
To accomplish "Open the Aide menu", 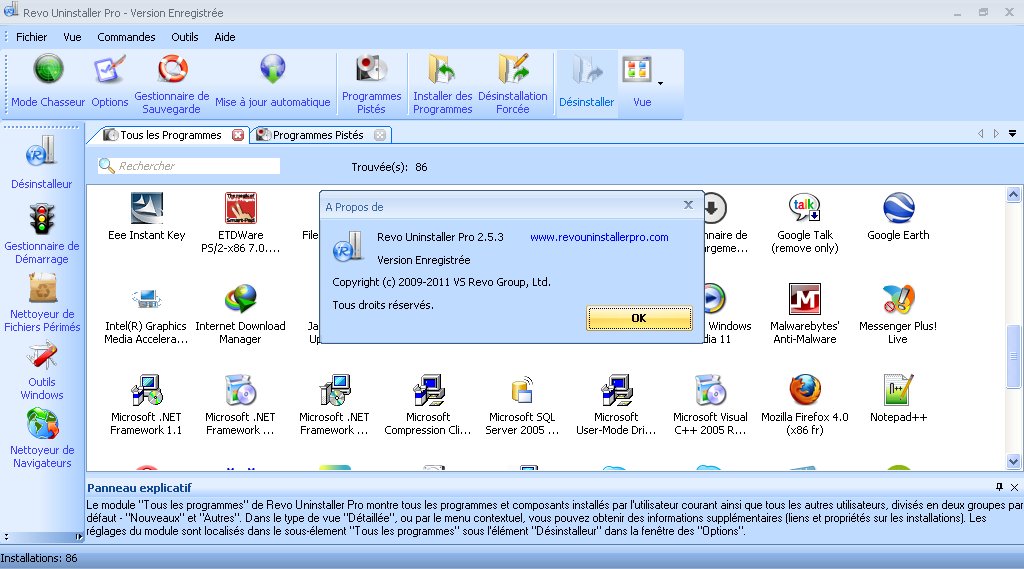I will (x=225, y=37).
